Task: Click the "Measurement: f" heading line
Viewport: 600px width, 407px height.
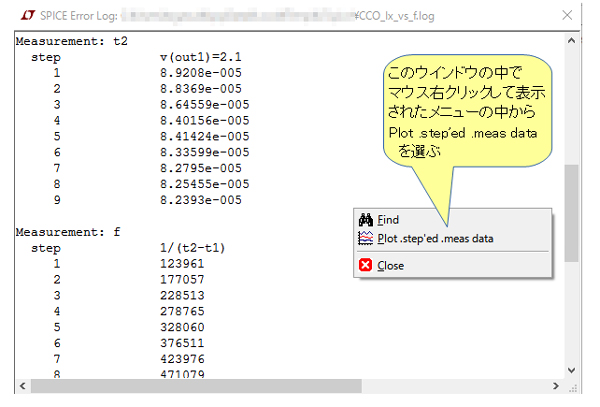Action: (x=68, y=231)
